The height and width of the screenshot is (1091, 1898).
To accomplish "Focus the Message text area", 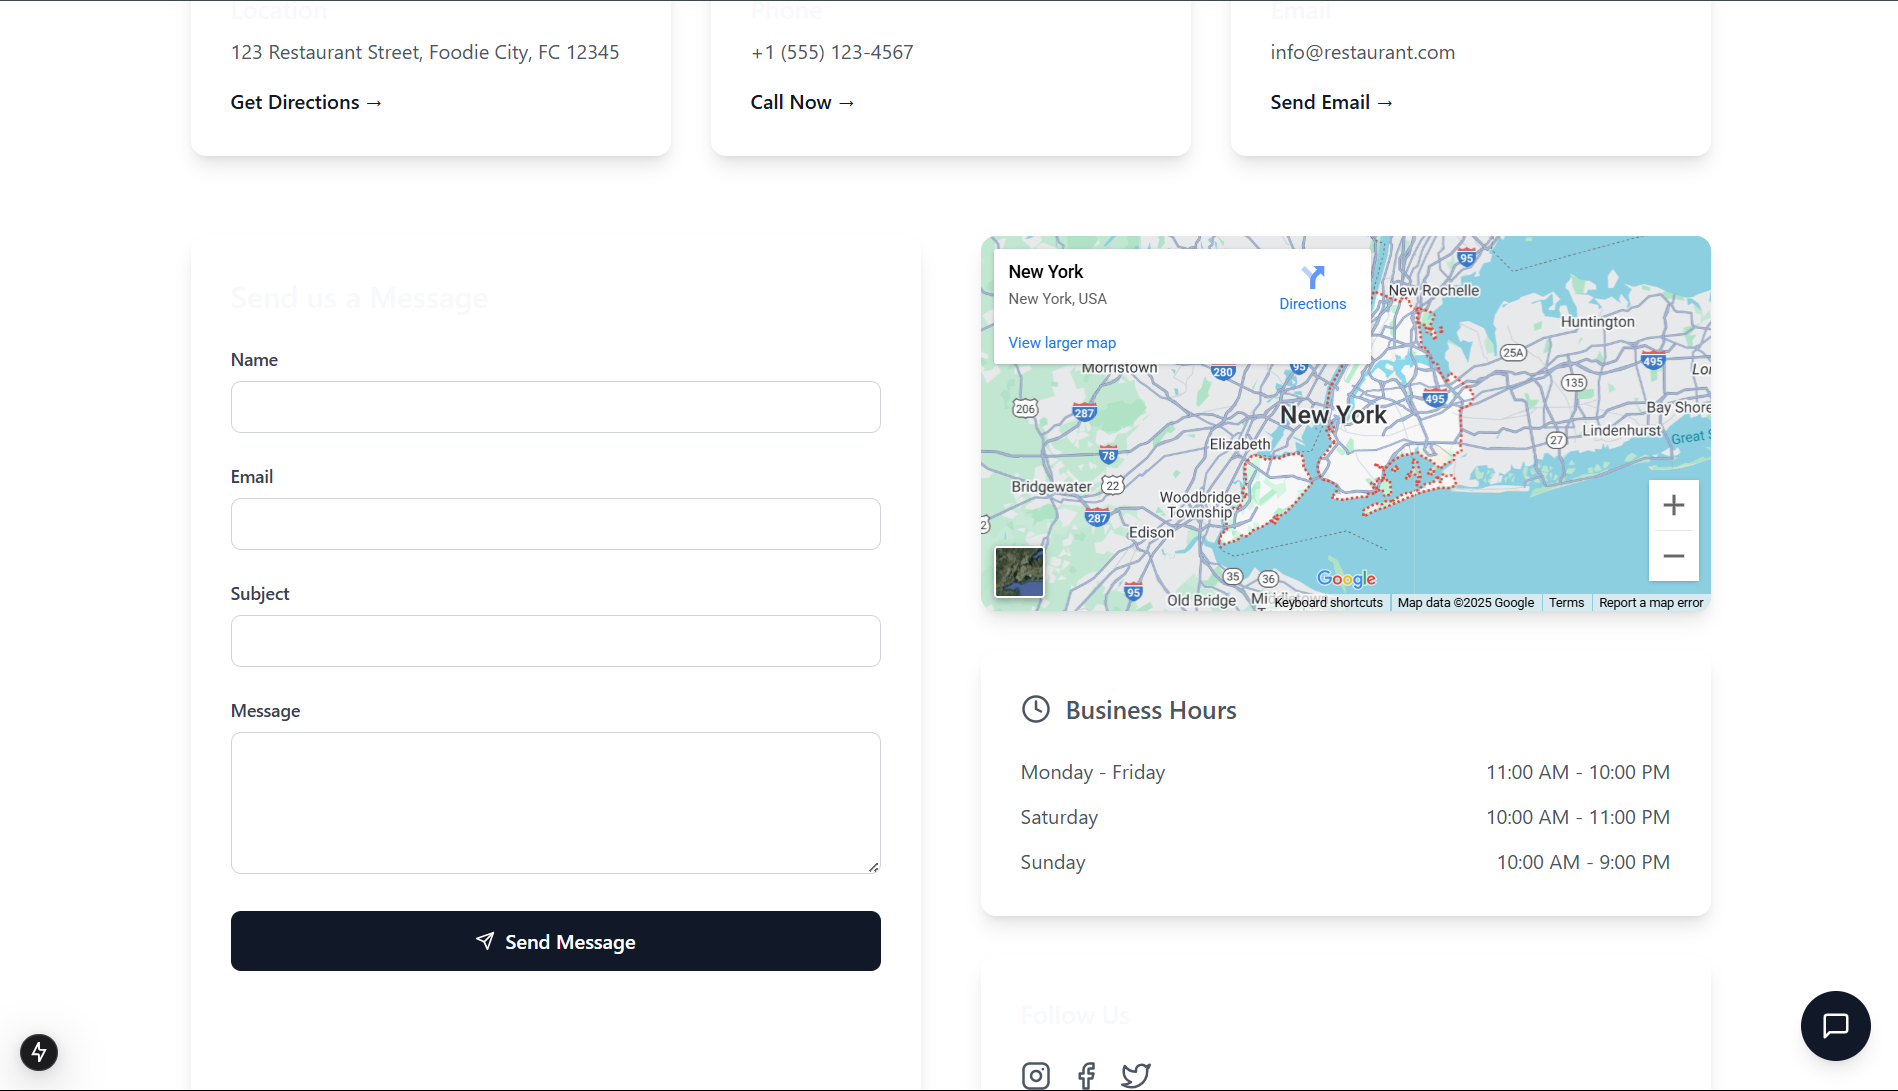I will 556,803.
